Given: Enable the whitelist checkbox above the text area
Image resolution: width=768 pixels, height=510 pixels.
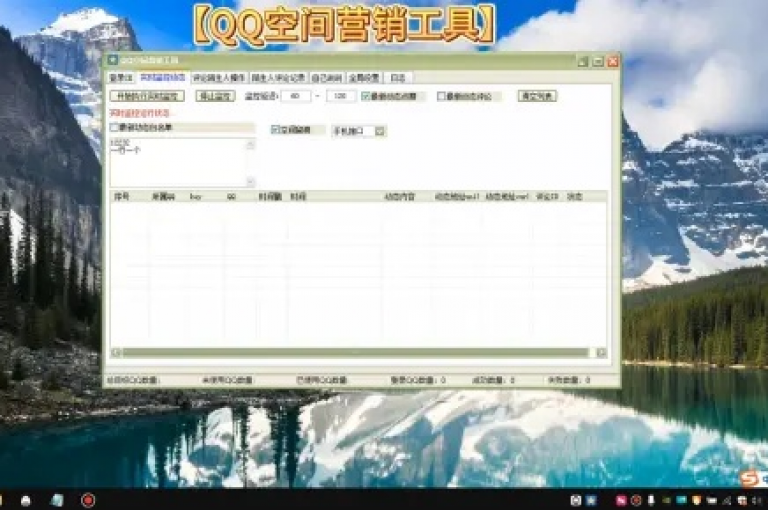Looking at the screenshot, I should pyautogui.click(x=114, y=127).
